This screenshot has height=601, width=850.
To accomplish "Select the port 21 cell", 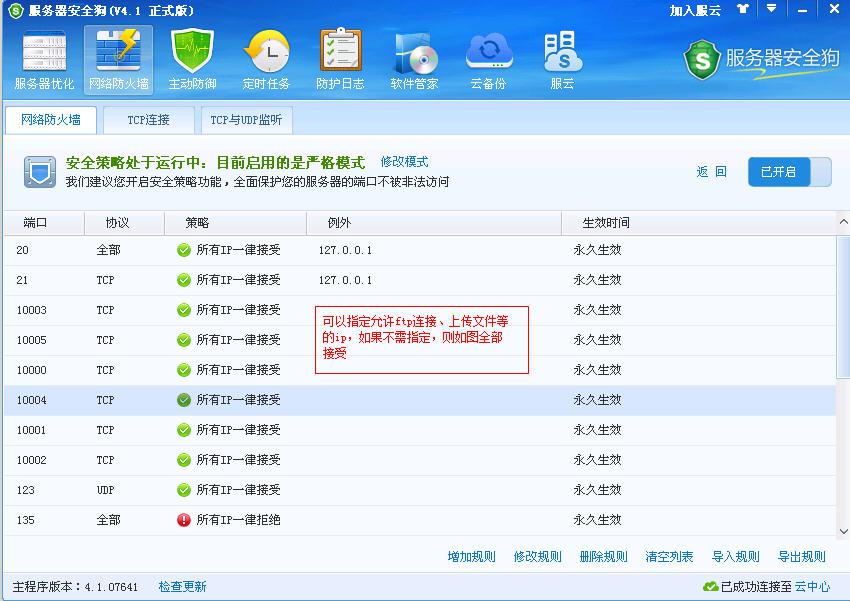I will point(22,280).
